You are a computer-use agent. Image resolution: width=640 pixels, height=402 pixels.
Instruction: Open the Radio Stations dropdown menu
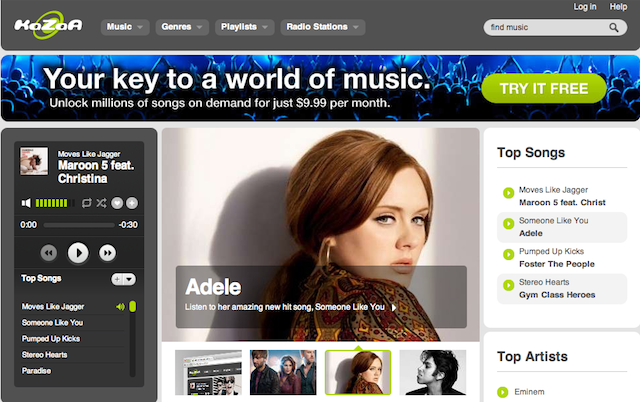pos(323,27)
